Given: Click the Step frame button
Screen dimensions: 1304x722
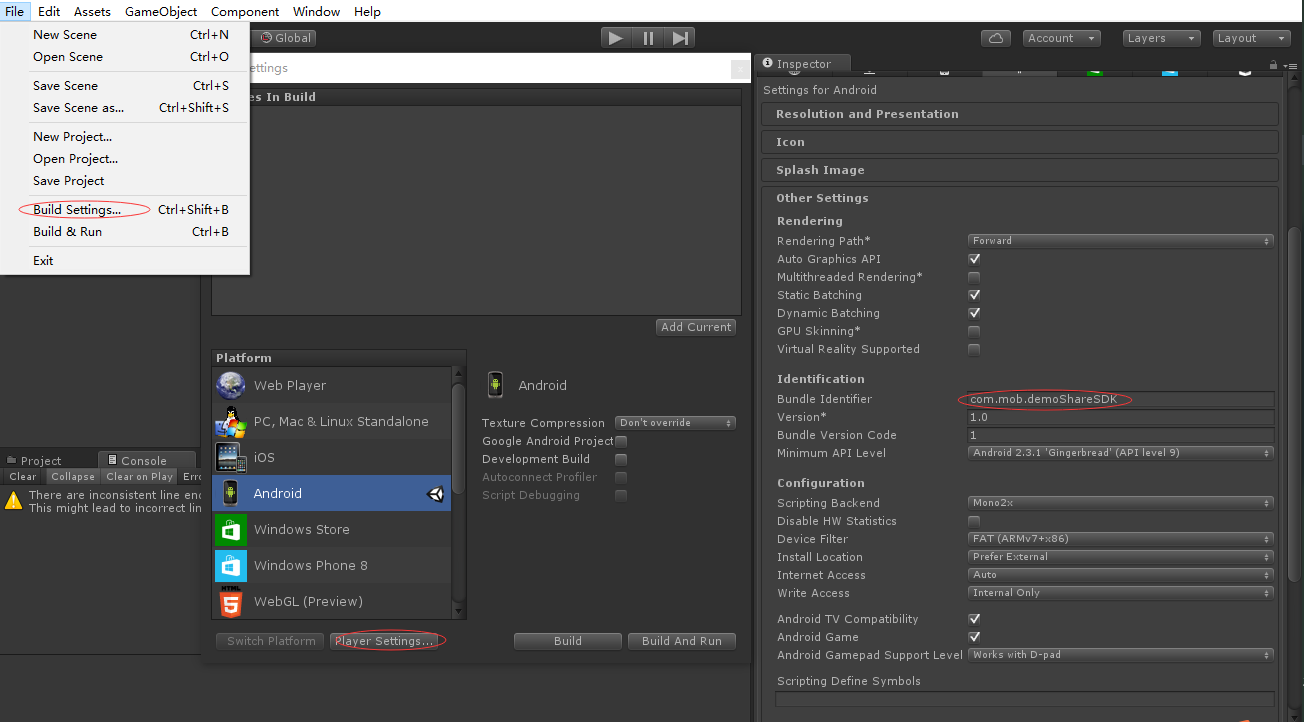Looking at the screenshot, I should [x=680, y=38].
